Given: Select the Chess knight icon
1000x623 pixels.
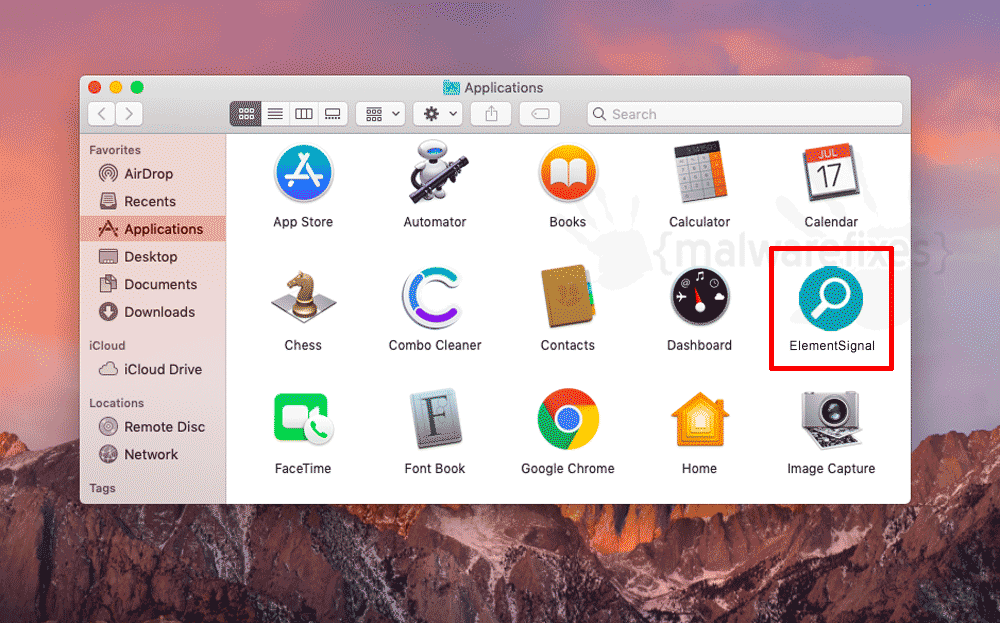Looking at the screenshot, I should [x=303, y=296].
